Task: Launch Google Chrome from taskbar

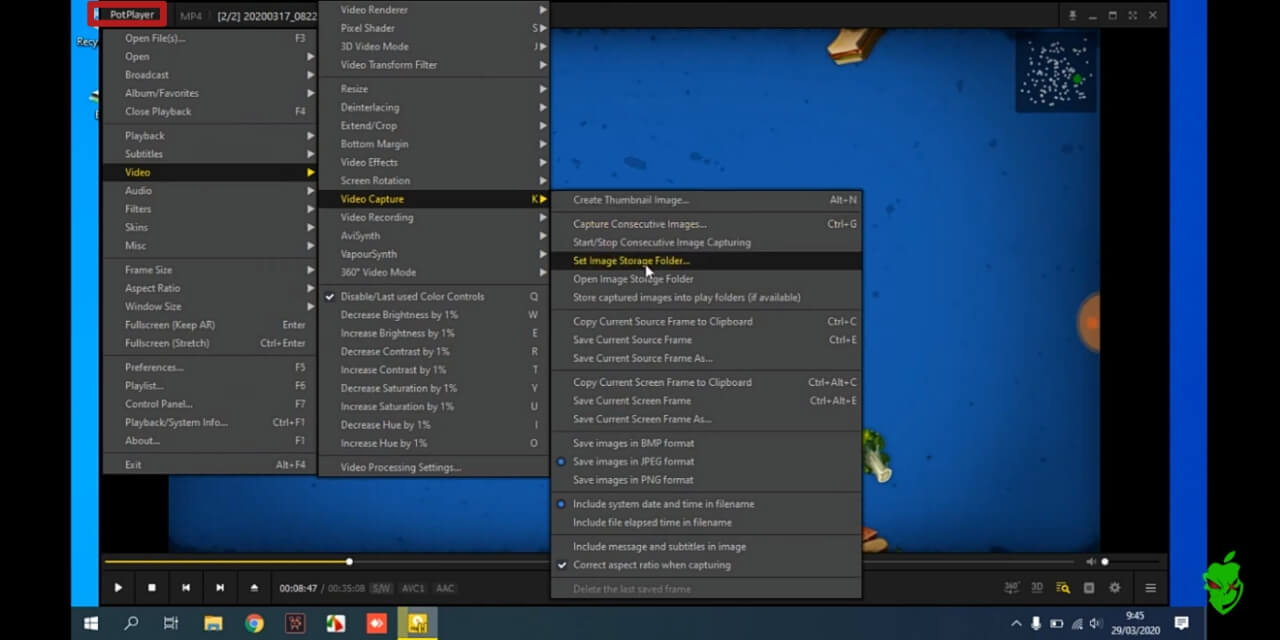Action: point(254,624)
